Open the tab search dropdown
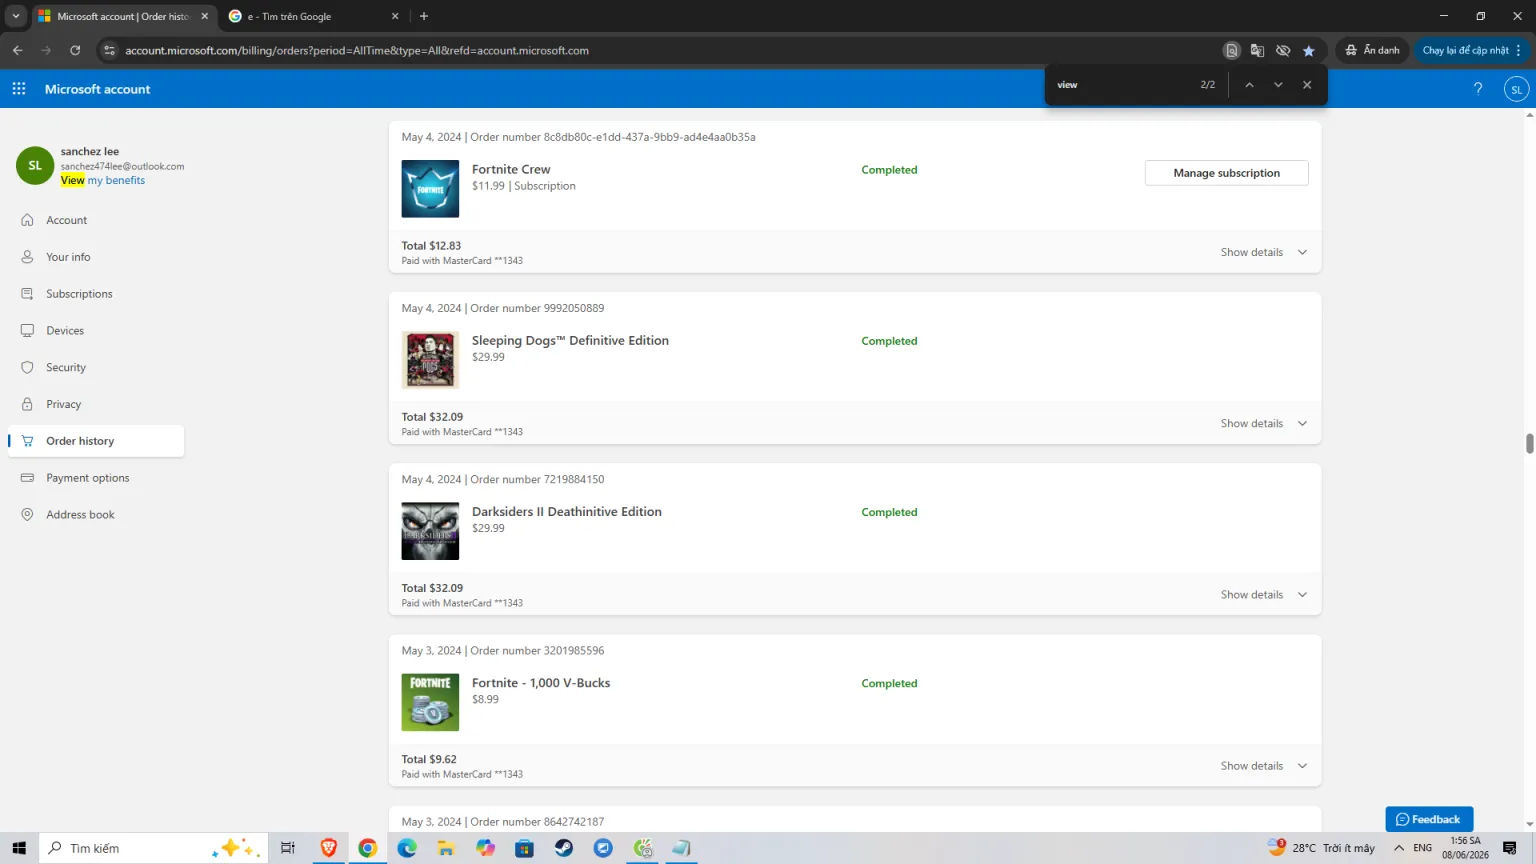The image size is (1536, 864). (x=16, y=16)
